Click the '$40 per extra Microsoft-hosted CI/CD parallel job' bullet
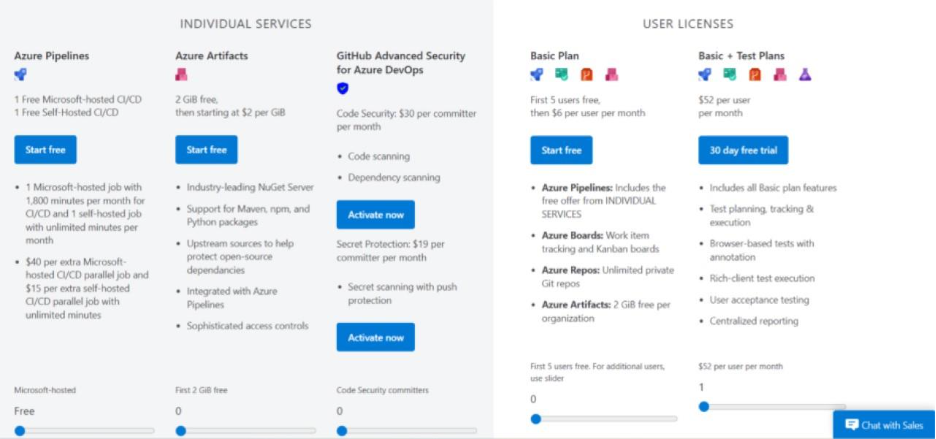936x439 pixels. point(87,288)
